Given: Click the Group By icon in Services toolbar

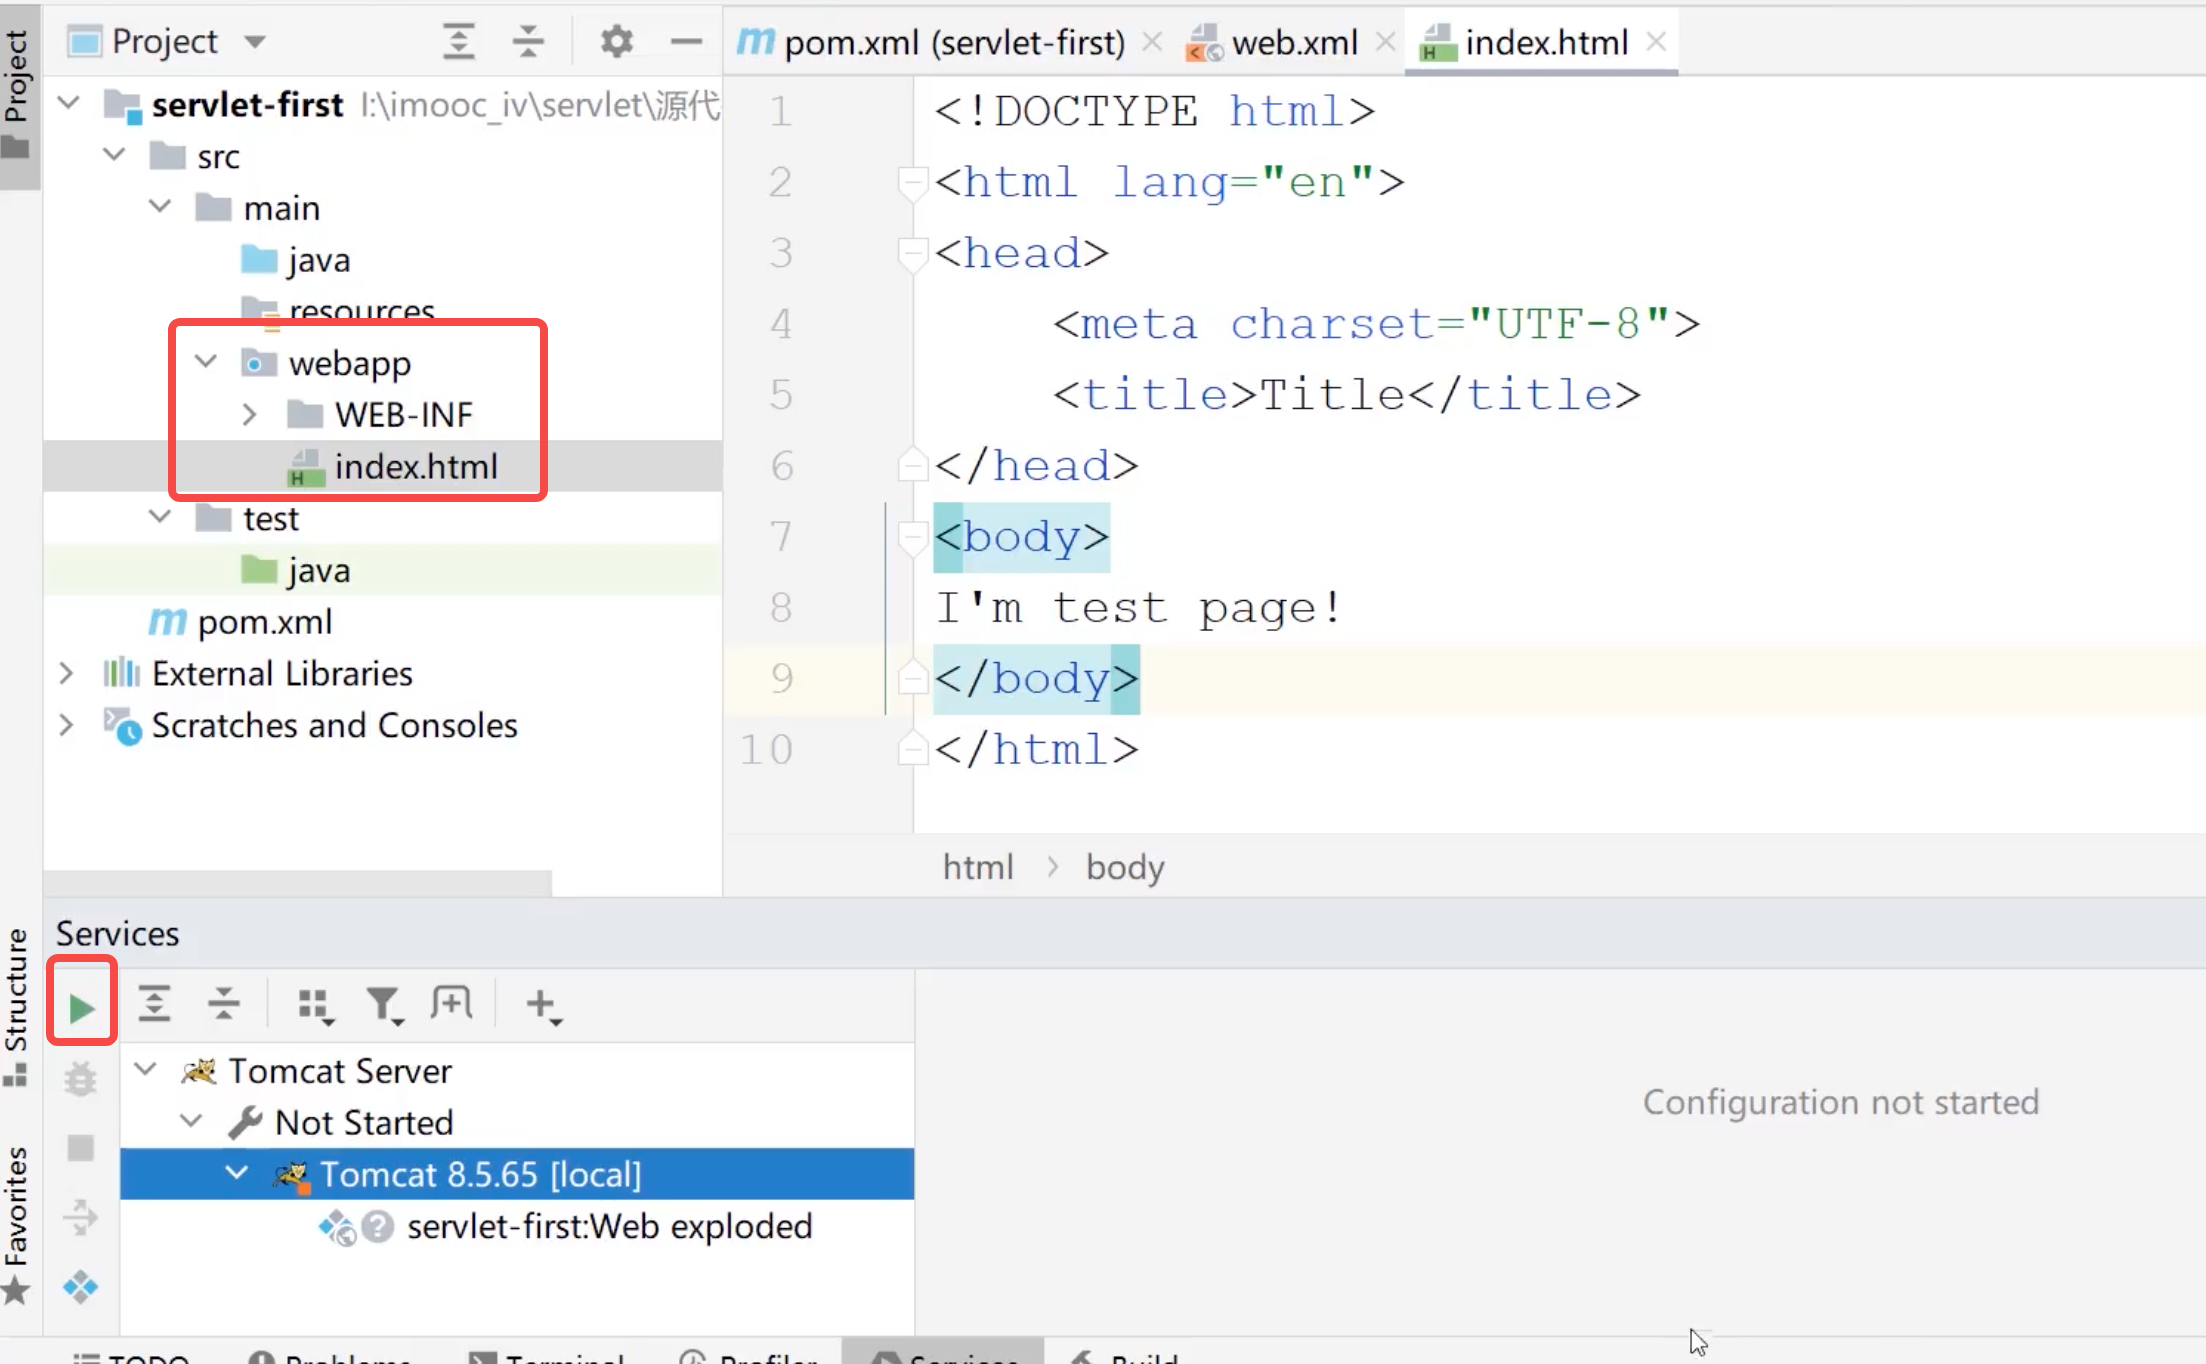Looking at the screenshot, I should click(x=315, y=1005).
